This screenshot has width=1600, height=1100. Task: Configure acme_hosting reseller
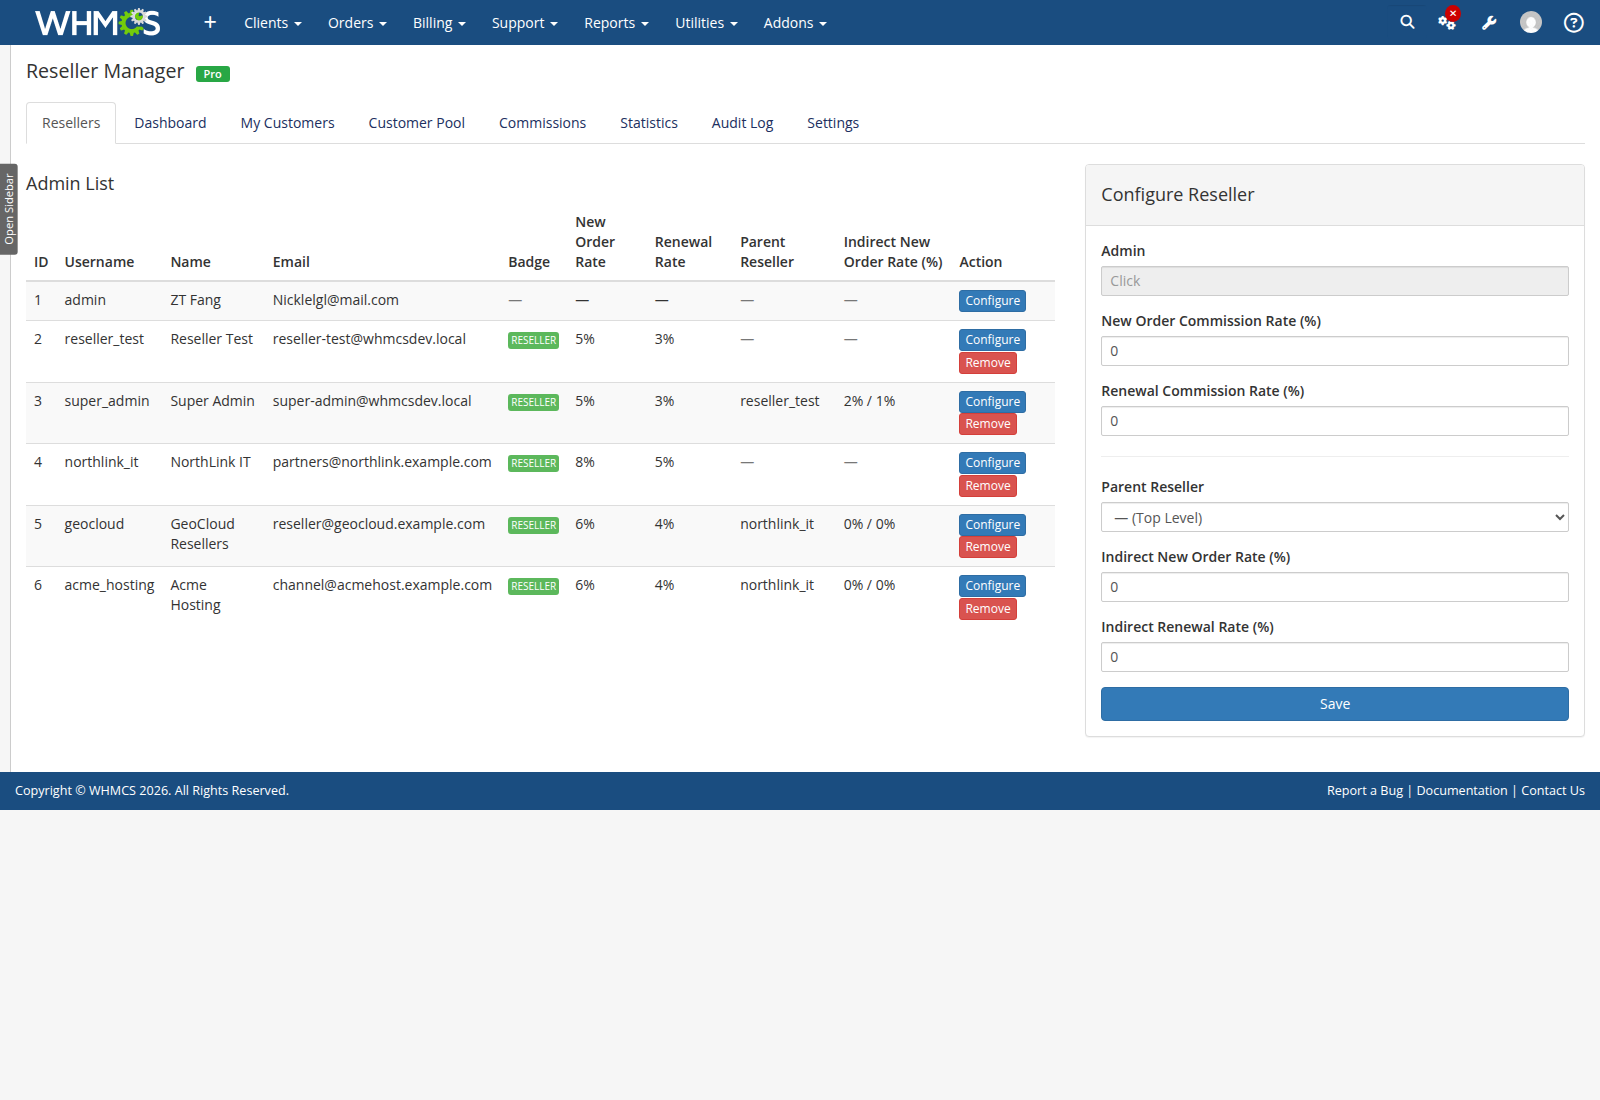[x=992, y=586]
